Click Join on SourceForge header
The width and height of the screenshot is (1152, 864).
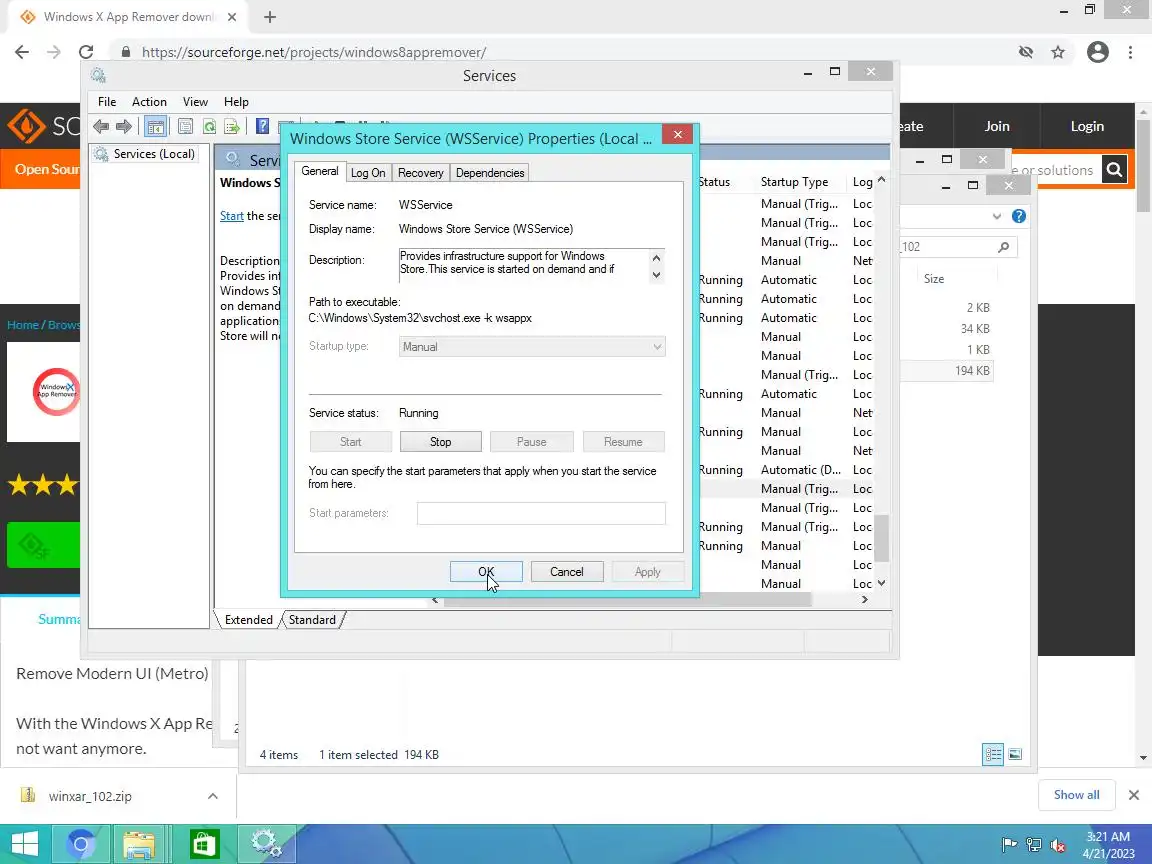(x=997, y=126)
